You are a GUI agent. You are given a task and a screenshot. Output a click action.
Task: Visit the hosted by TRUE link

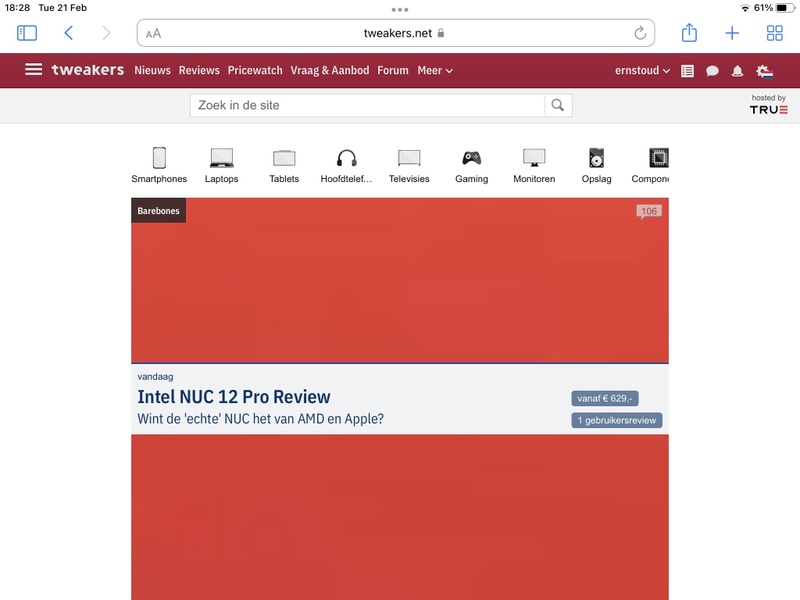coord(768,105)
